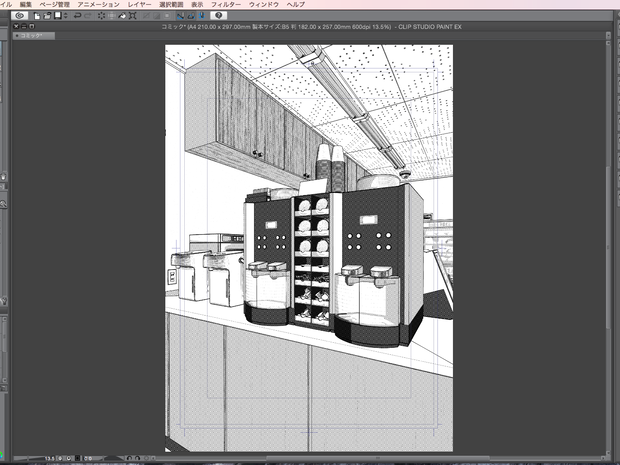Open the ページ管理 menu
The height and width of the screenshot is (465, 620).
pyautogui.click(x=55, y=4)
